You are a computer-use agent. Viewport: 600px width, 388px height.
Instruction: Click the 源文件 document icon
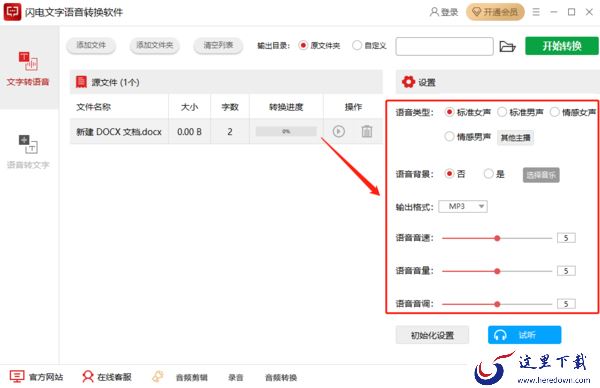click(x=81, y=82)
